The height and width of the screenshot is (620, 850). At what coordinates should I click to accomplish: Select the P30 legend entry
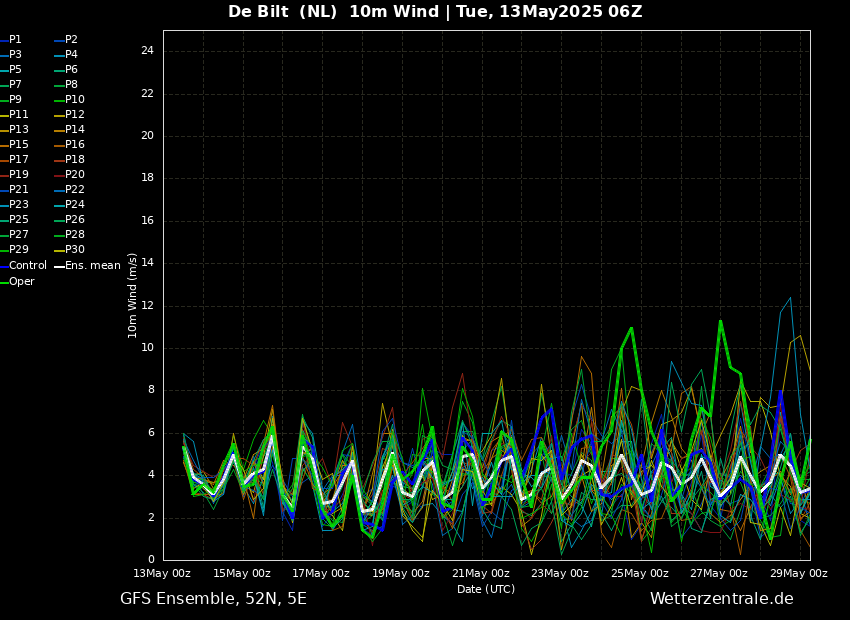pos(75,250)
